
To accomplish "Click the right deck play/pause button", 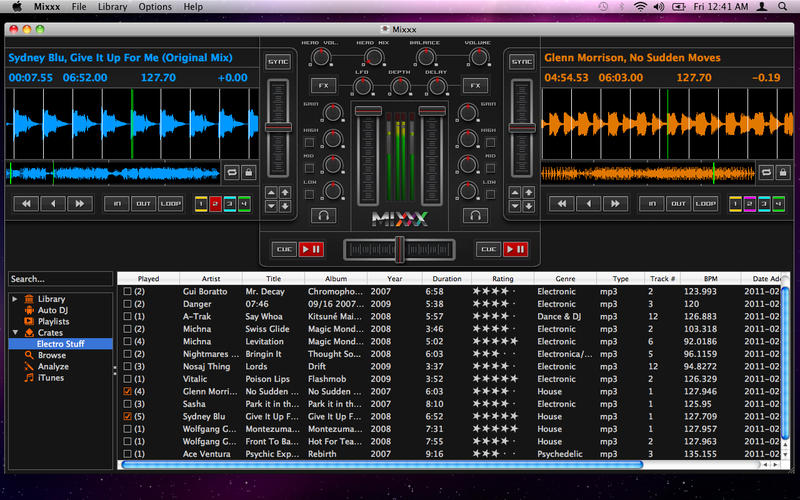I will point(516,249).
